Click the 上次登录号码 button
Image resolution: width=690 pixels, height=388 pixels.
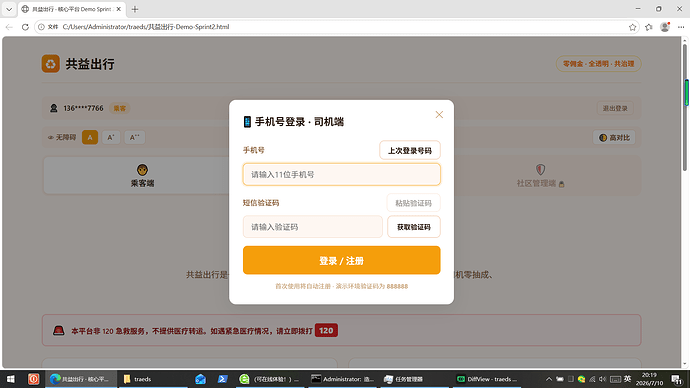[410, 150]
